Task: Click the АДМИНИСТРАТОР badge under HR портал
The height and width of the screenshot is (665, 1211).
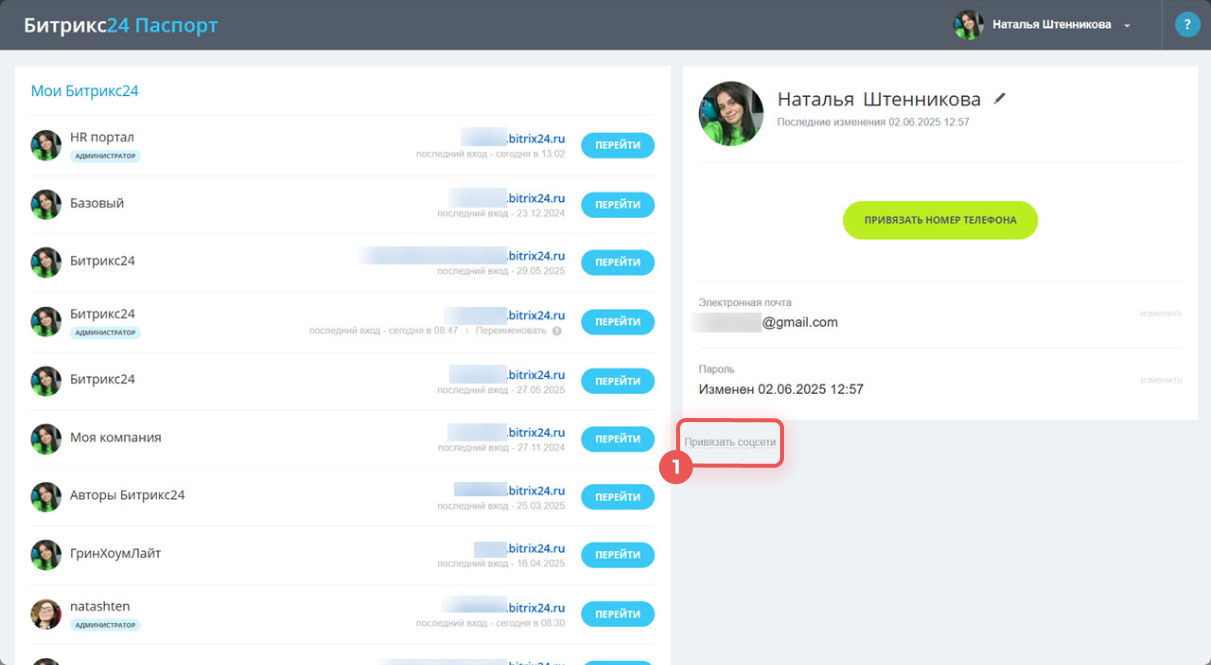Action: point(105,156)
